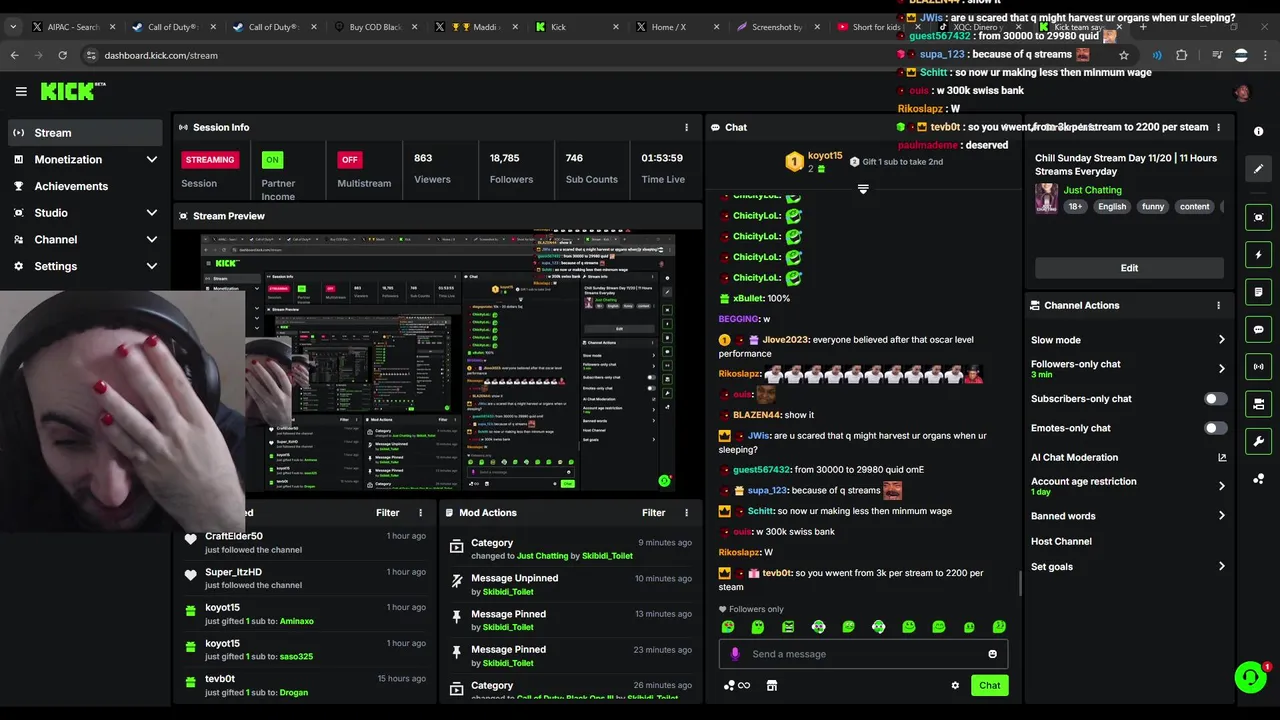Open the hamburger menu beside Kick logo
Viewport: 1280px width, 720px height.
pos(21,91)
